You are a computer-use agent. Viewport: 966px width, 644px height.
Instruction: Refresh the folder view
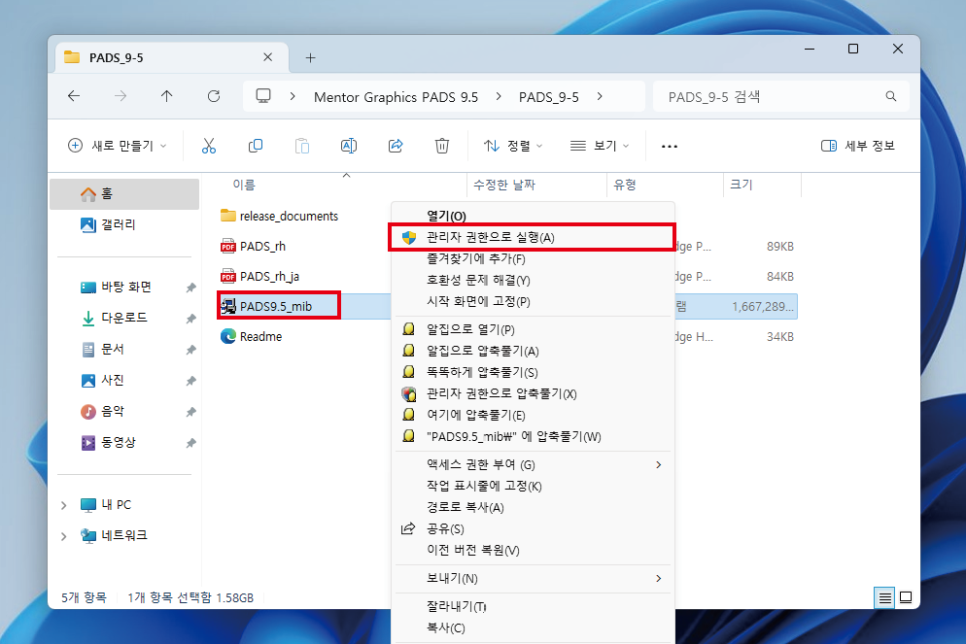[214, 96]
